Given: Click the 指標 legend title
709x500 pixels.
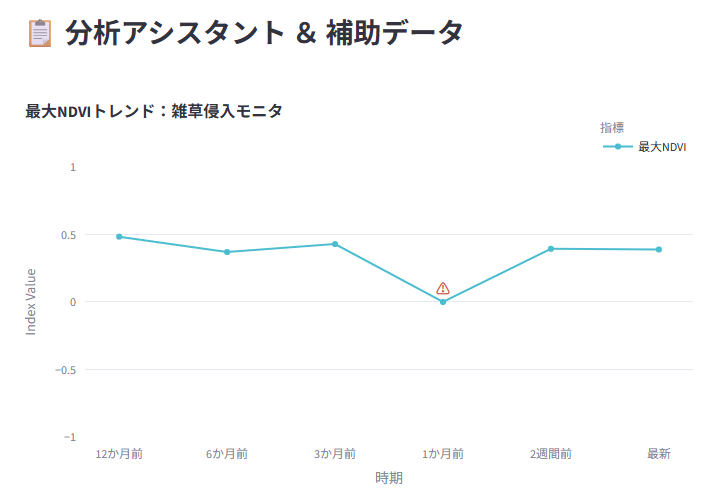Looking at the screenshot, I should [x=612, y=127].
